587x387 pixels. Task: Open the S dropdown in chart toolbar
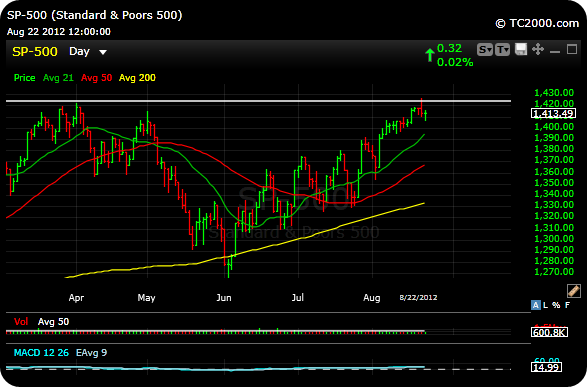tap(485, 49)
